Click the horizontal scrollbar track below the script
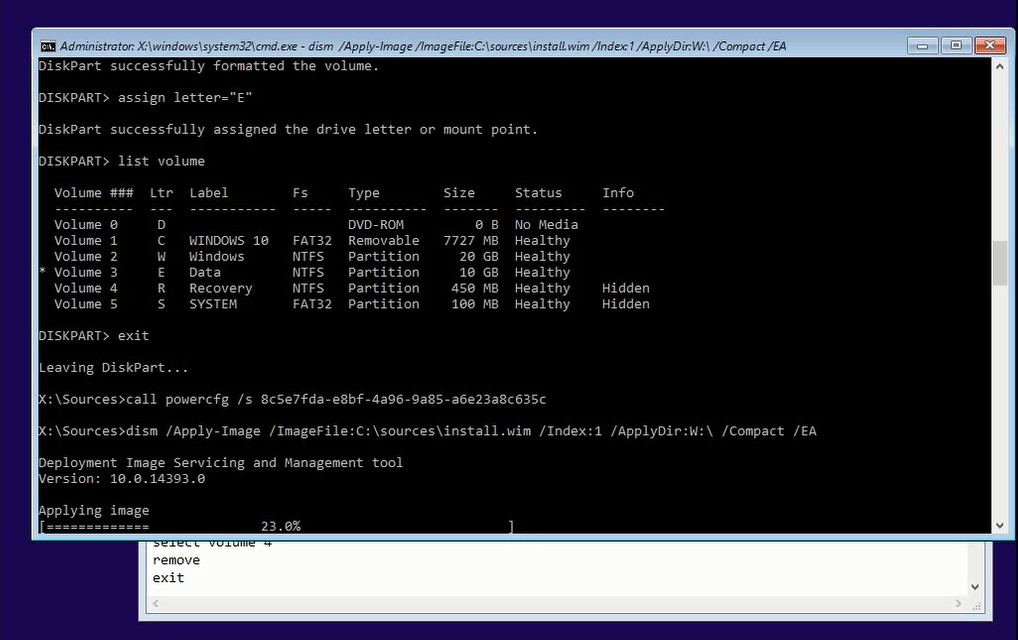1018x640 pixels. coord(550,604)
